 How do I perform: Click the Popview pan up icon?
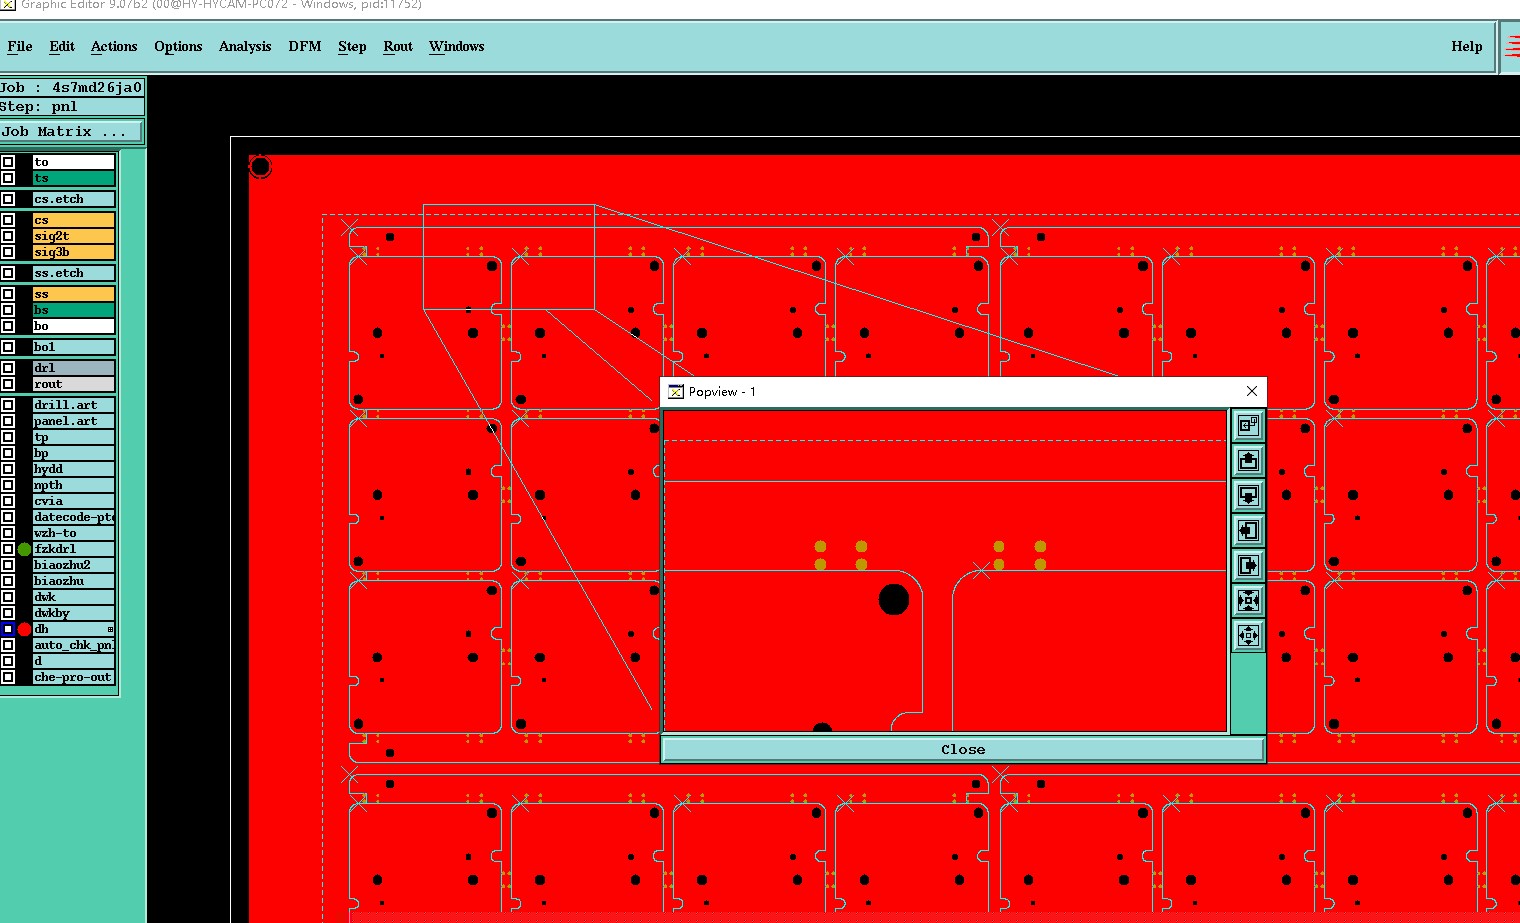[x=1248, y=460]
